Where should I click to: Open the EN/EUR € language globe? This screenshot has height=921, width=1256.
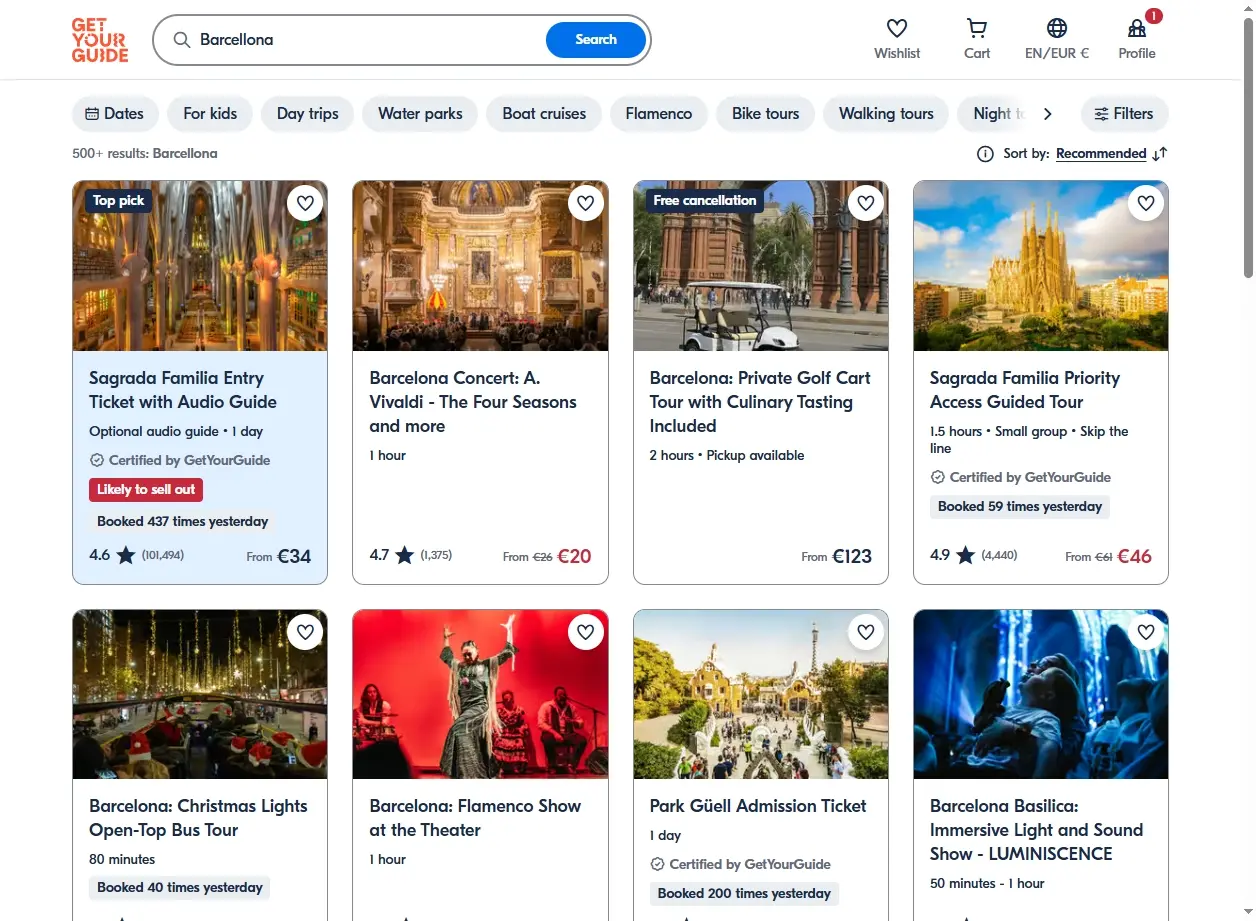(1057, 28)
